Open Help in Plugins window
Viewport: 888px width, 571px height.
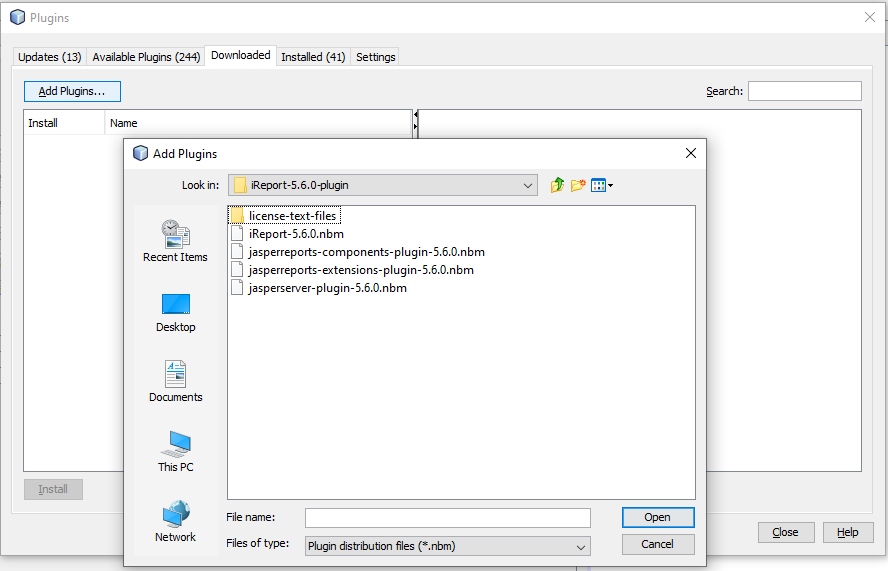848,532
